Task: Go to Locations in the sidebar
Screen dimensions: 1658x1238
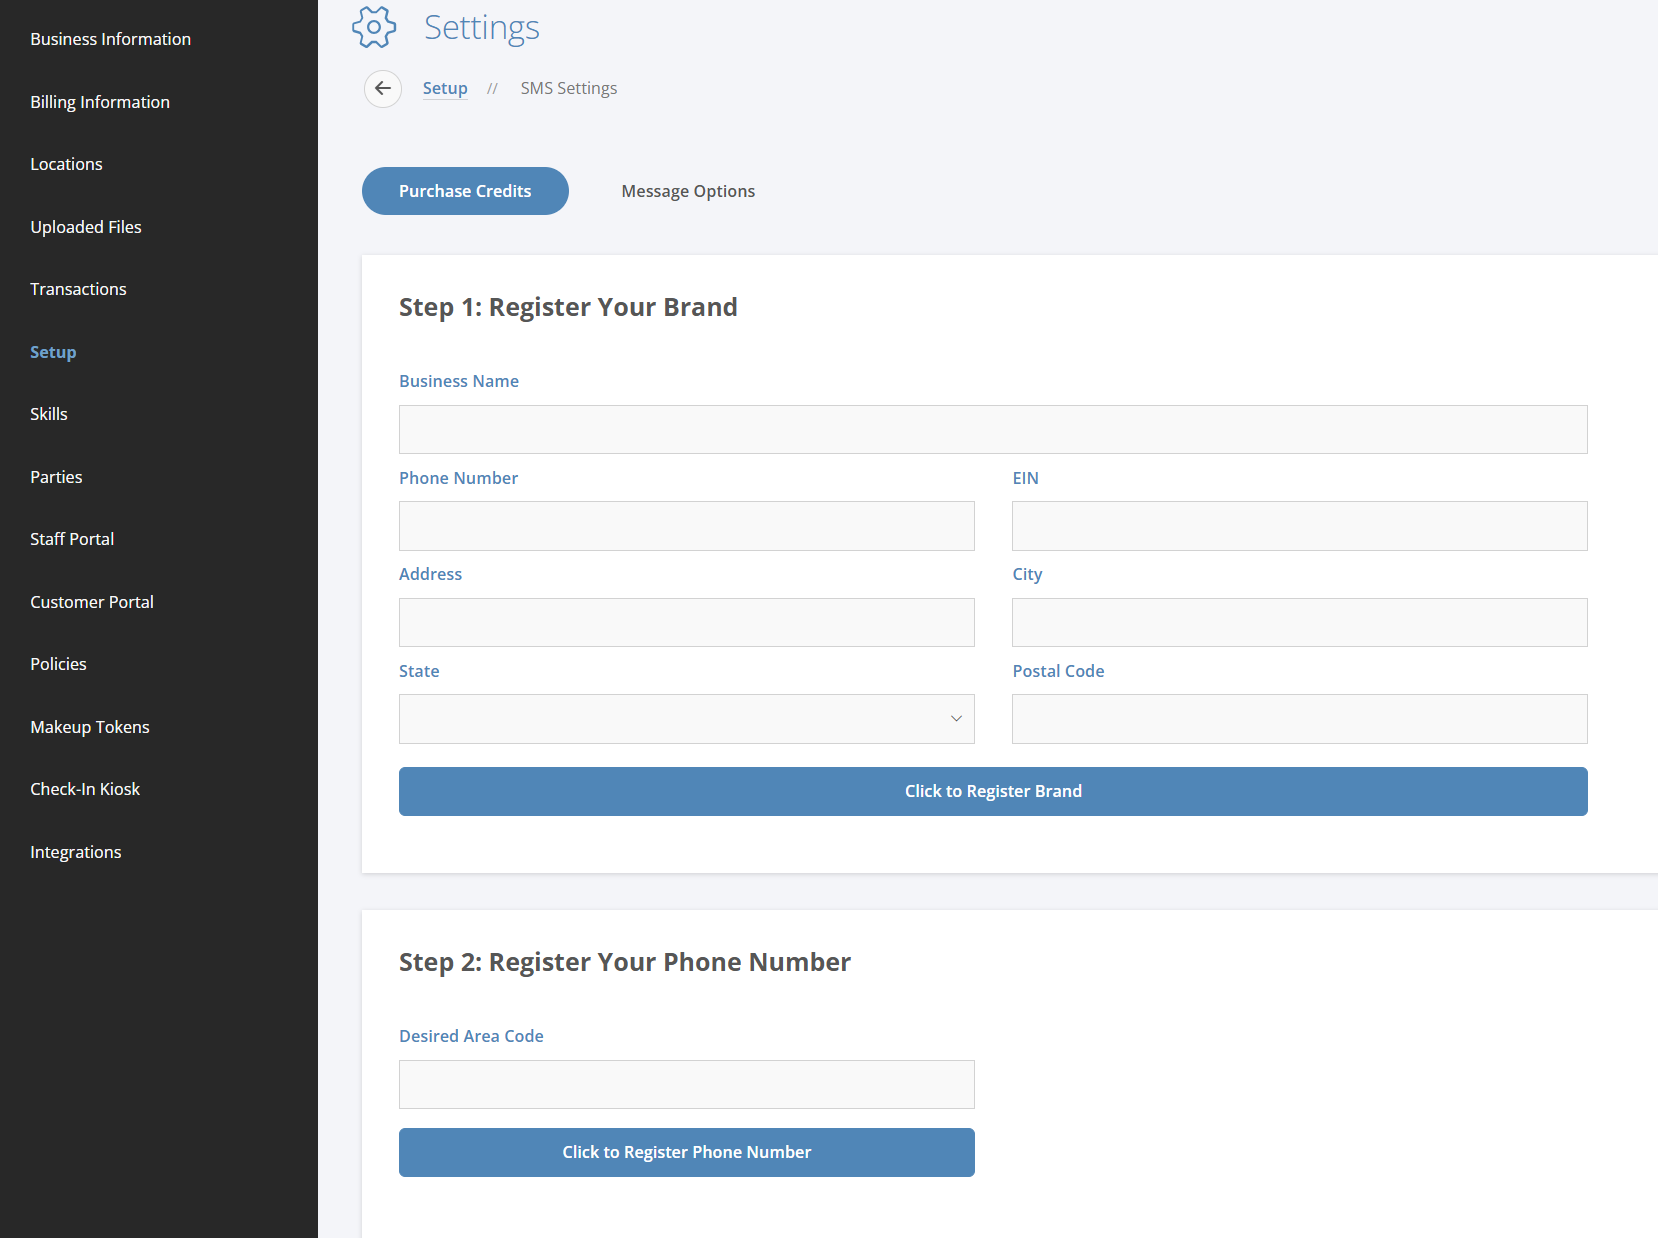Action: click(x=66, y=164)
